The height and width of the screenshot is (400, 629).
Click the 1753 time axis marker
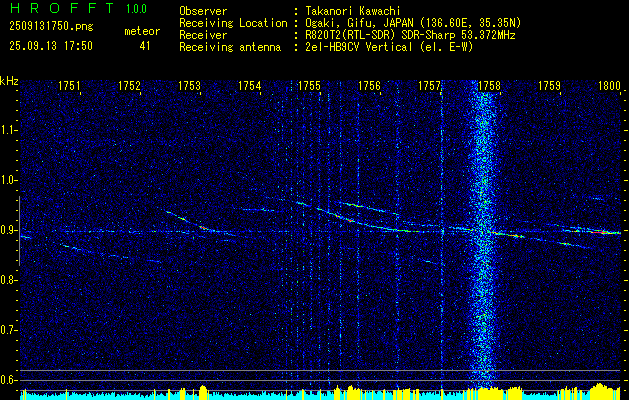pos(189,86)
